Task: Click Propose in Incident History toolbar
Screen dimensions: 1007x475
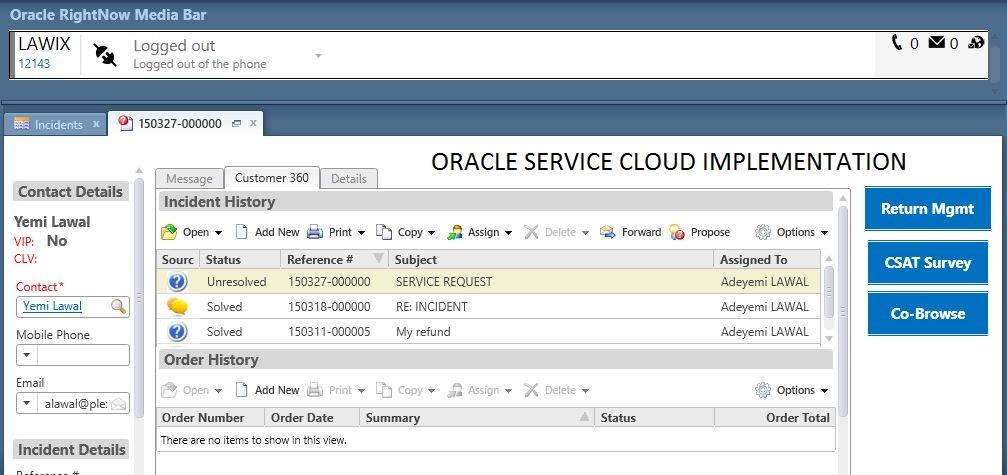Action: click(699, 232)
